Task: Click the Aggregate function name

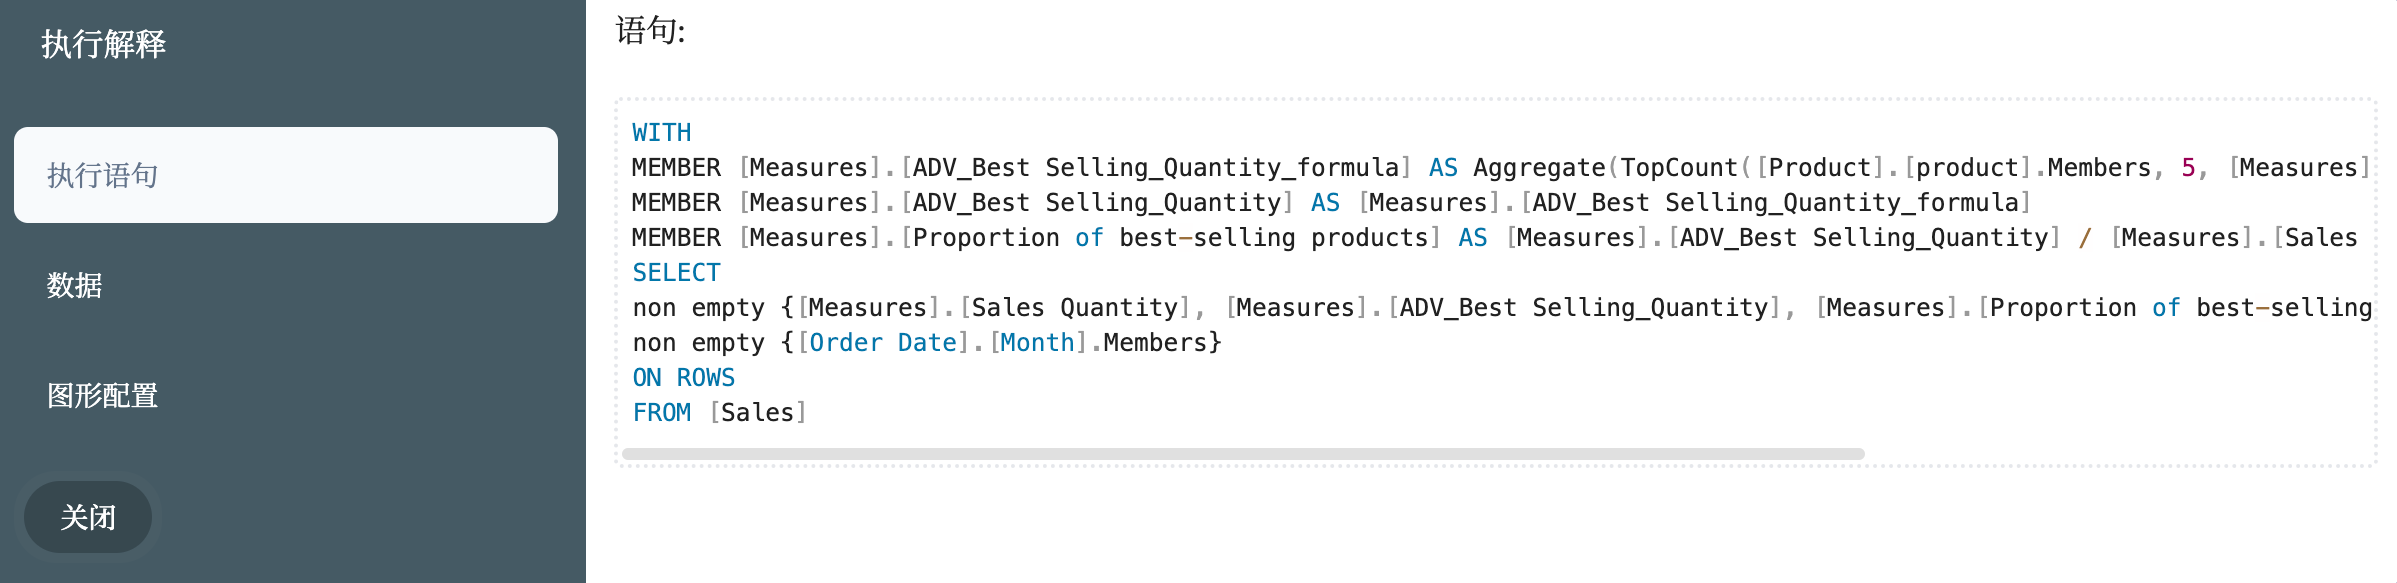Action: [1538, 168]
